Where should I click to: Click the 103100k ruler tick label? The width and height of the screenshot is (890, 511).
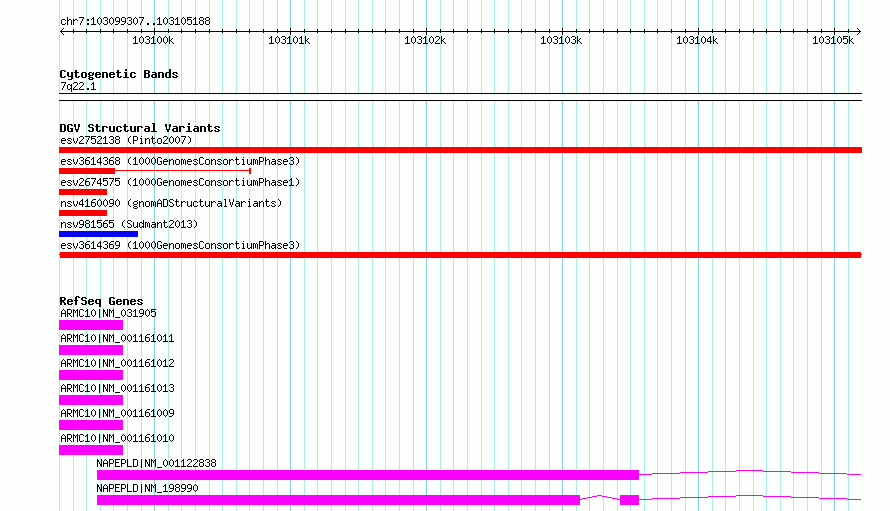click(153, 40)
